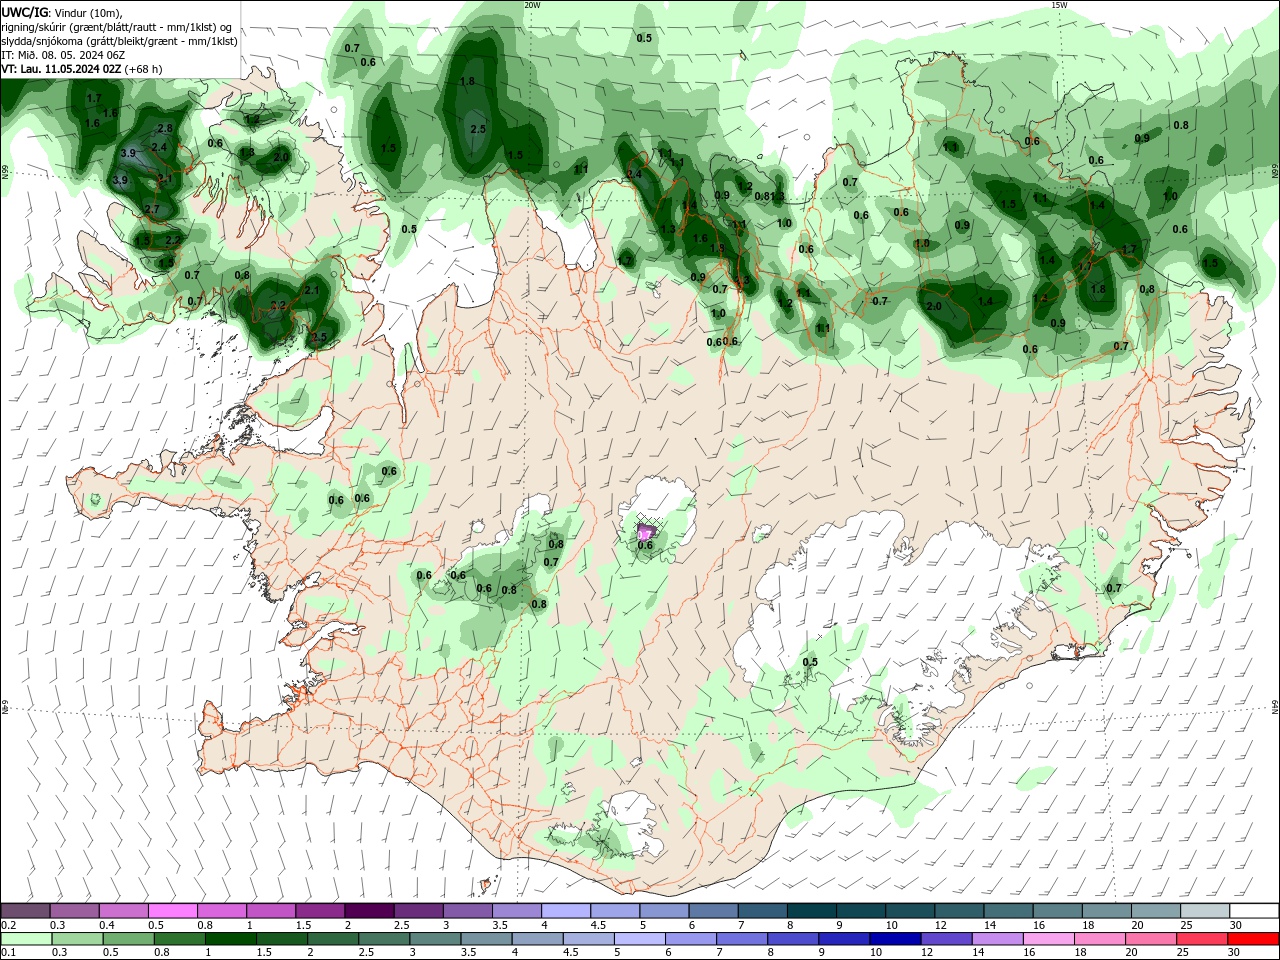Image resolution: width=1280 pixels, height=960 pixels.
Task: Click the 'VT: Lau. 11.05.2024 02Z (+68 h)' line
Action: coord(82,69)
